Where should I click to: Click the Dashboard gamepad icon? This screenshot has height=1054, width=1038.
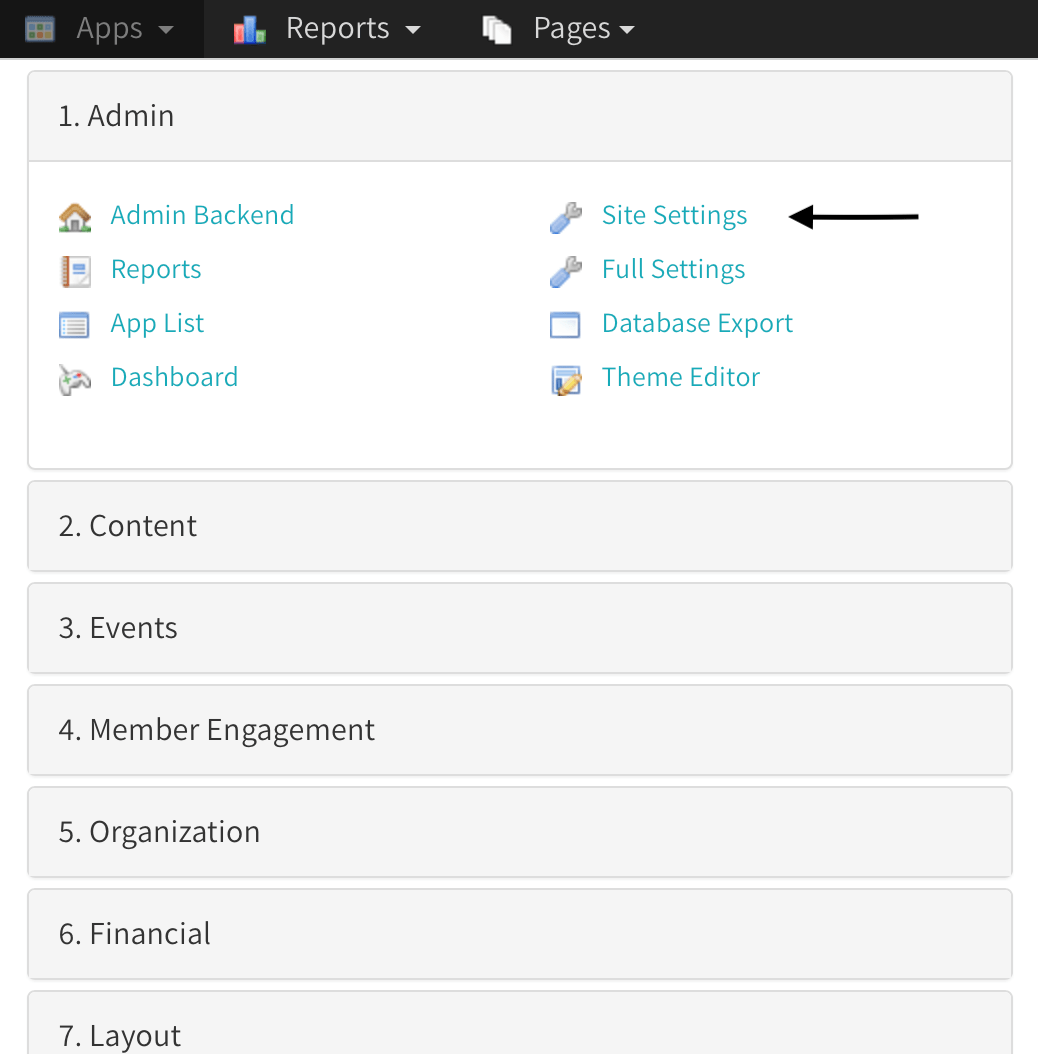[75, 376]
